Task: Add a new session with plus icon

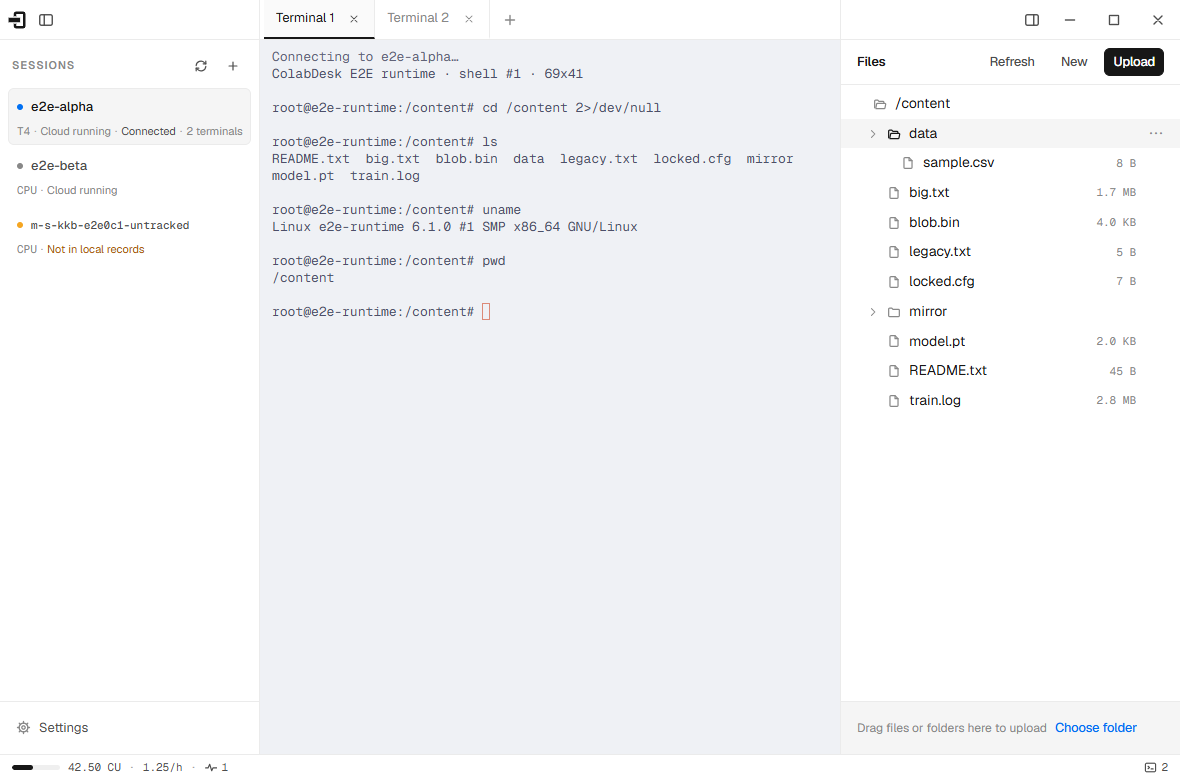Action: coord(233,66)
